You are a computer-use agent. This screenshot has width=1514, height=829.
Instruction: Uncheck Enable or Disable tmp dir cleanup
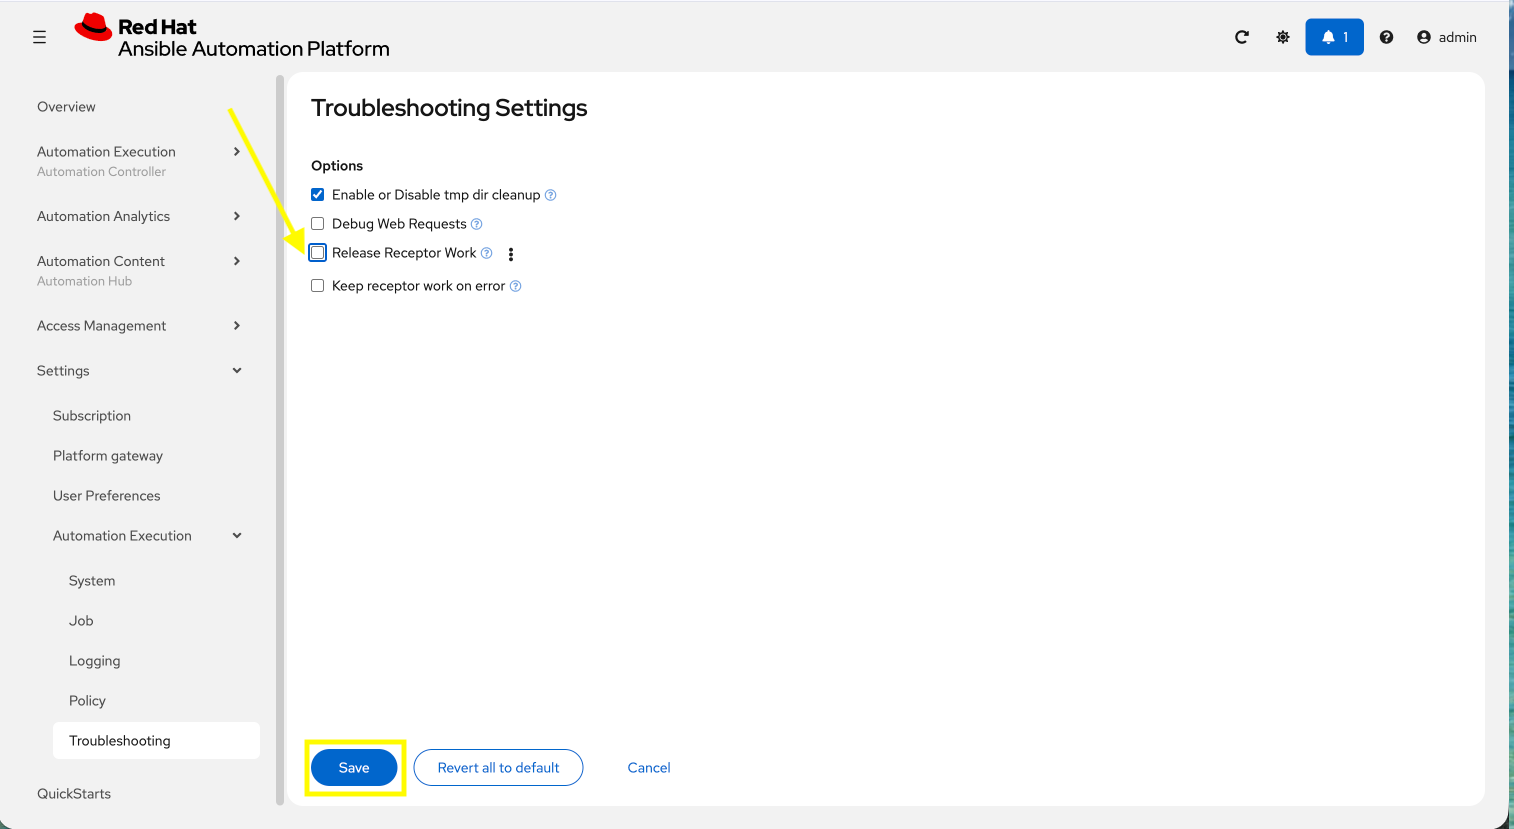point(317,194)
